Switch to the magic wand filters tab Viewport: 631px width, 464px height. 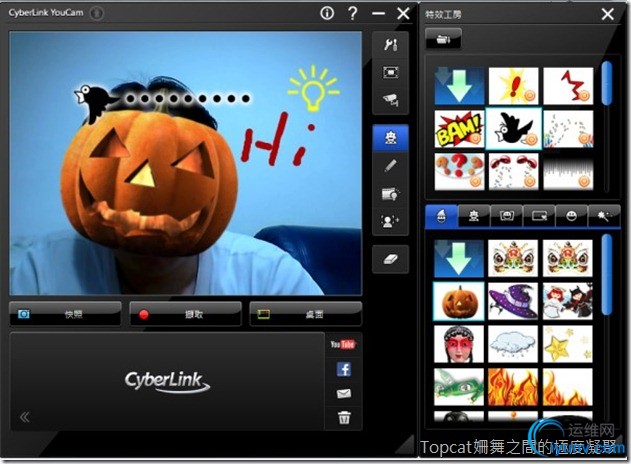coord(604,217)
